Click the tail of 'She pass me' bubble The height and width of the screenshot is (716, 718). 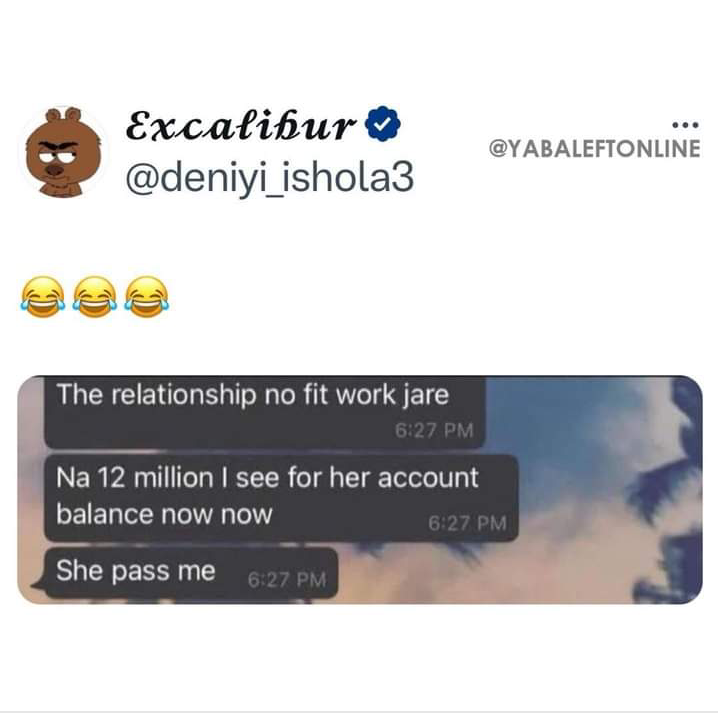click(x=38, y=585)
